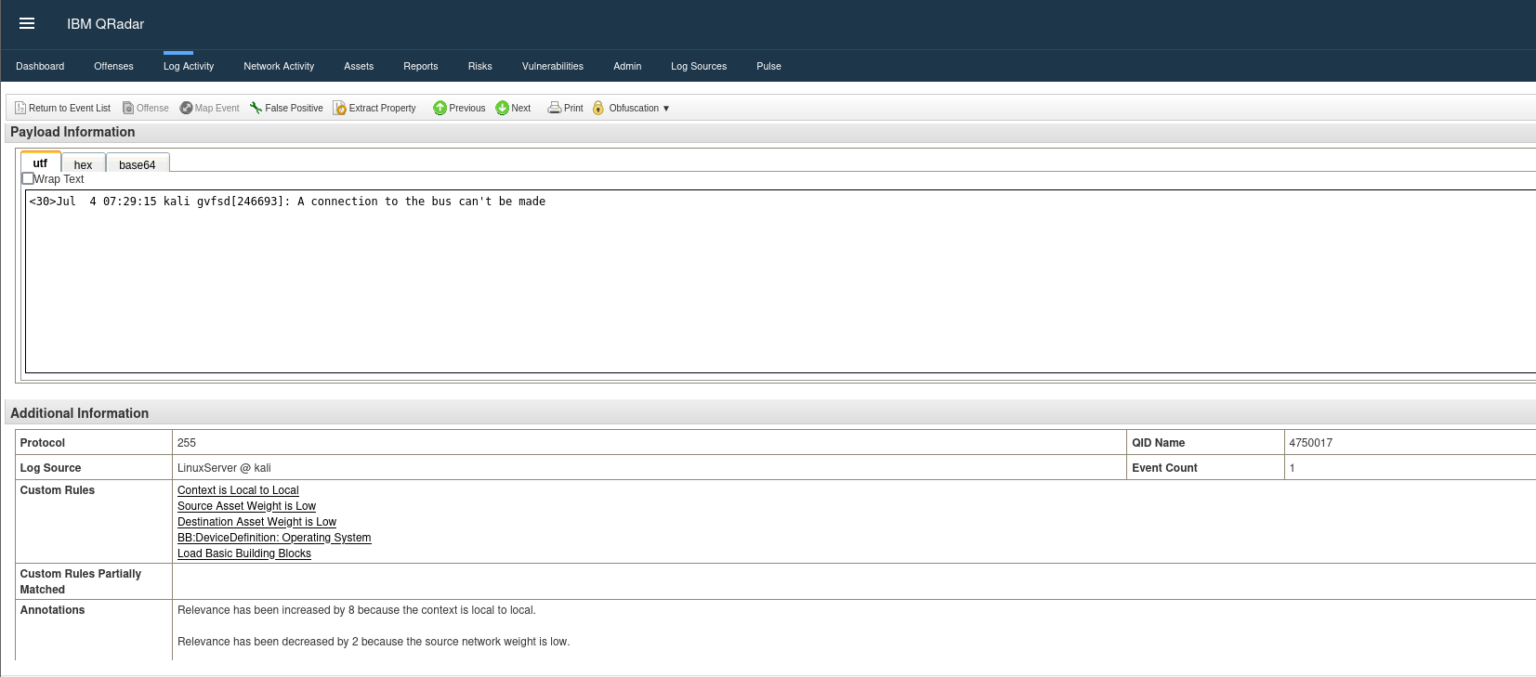Click the Extract Property icon

pyautogui.click(x=340, y=108)
